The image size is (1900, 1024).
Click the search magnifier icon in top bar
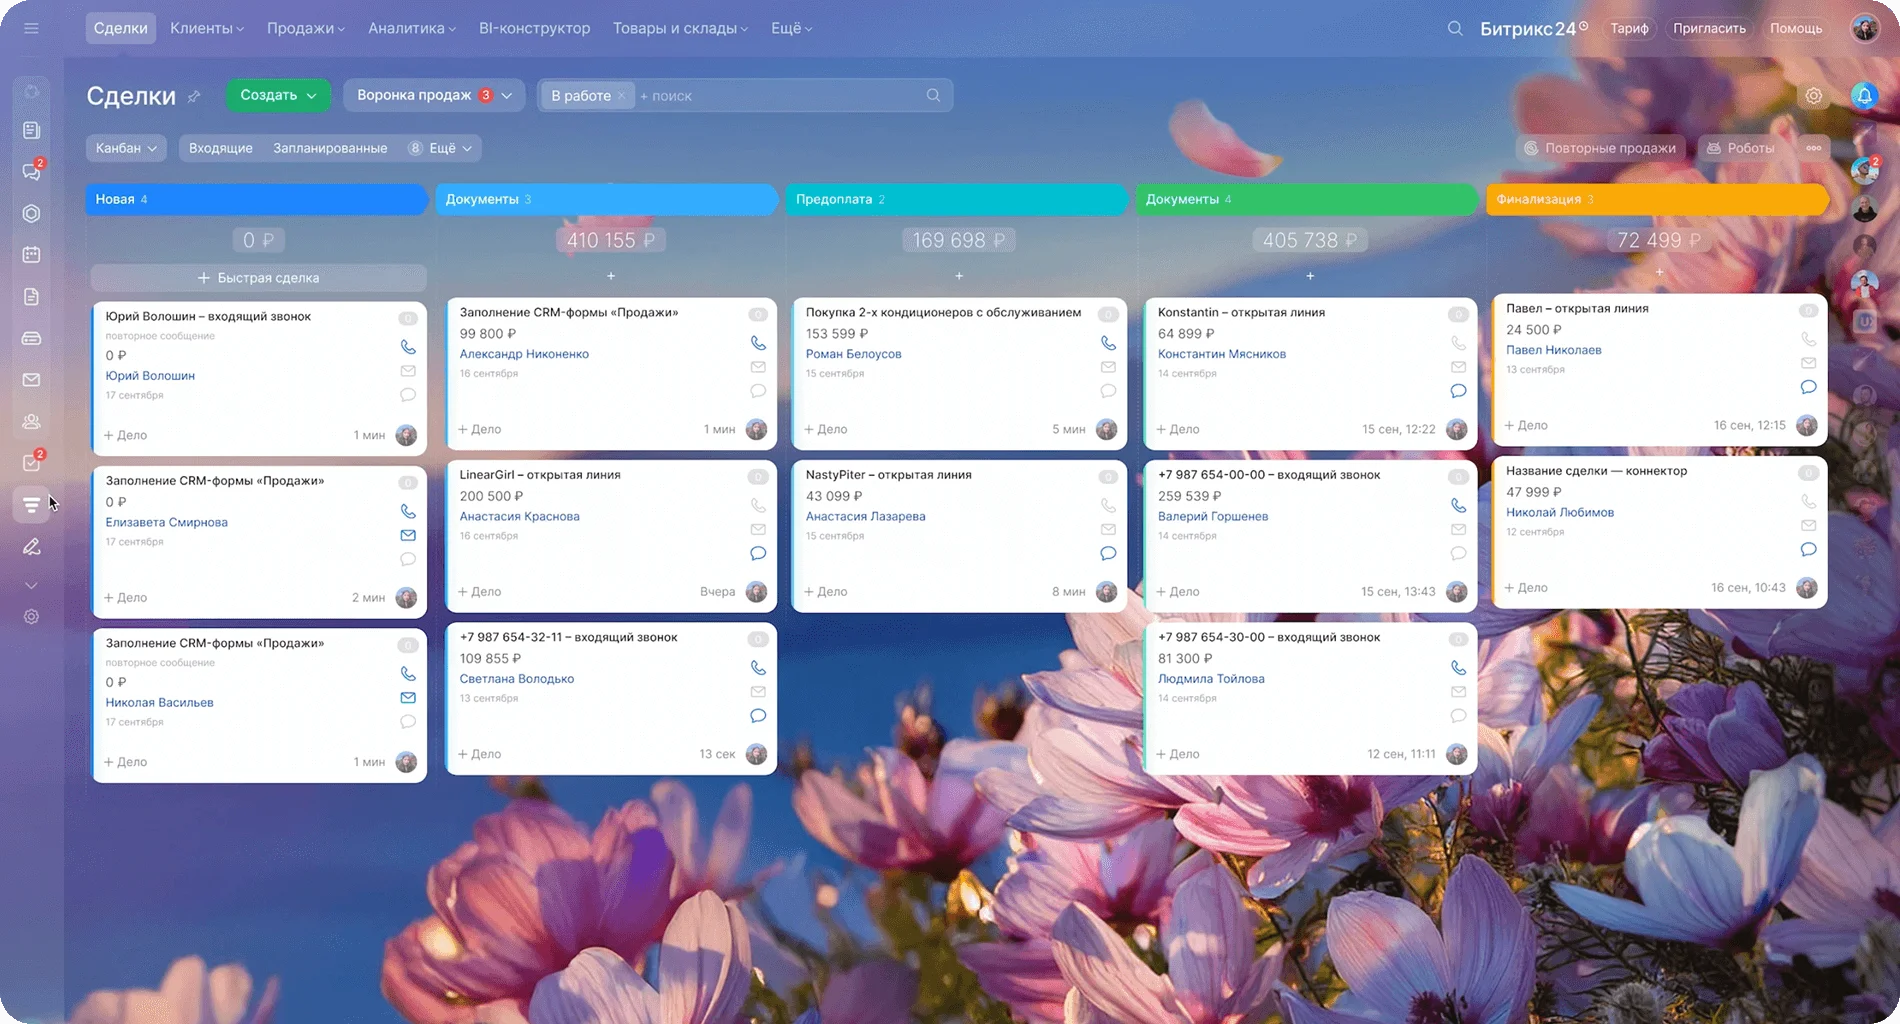click(1455, 28)
